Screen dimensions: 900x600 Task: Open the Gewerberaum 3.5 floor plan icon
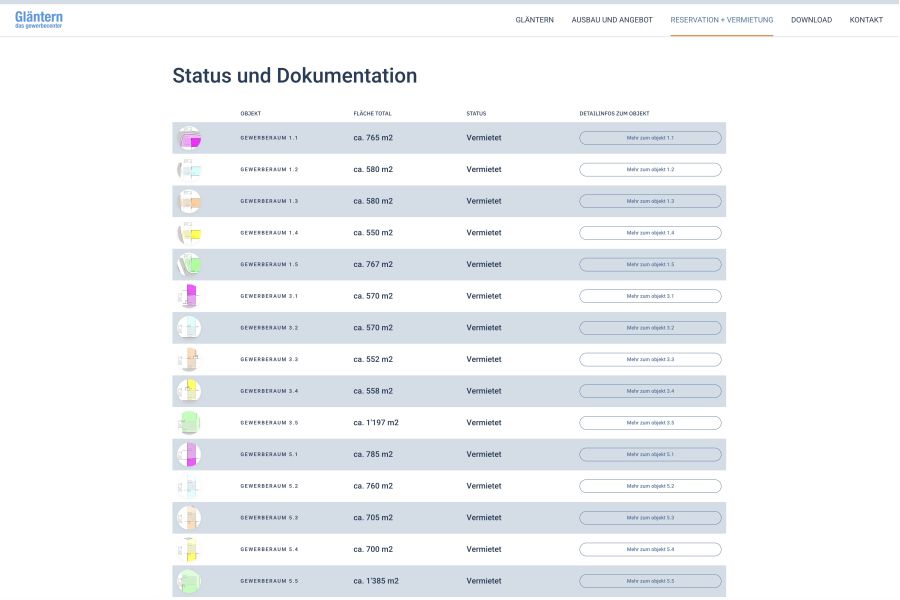point(189,423)
